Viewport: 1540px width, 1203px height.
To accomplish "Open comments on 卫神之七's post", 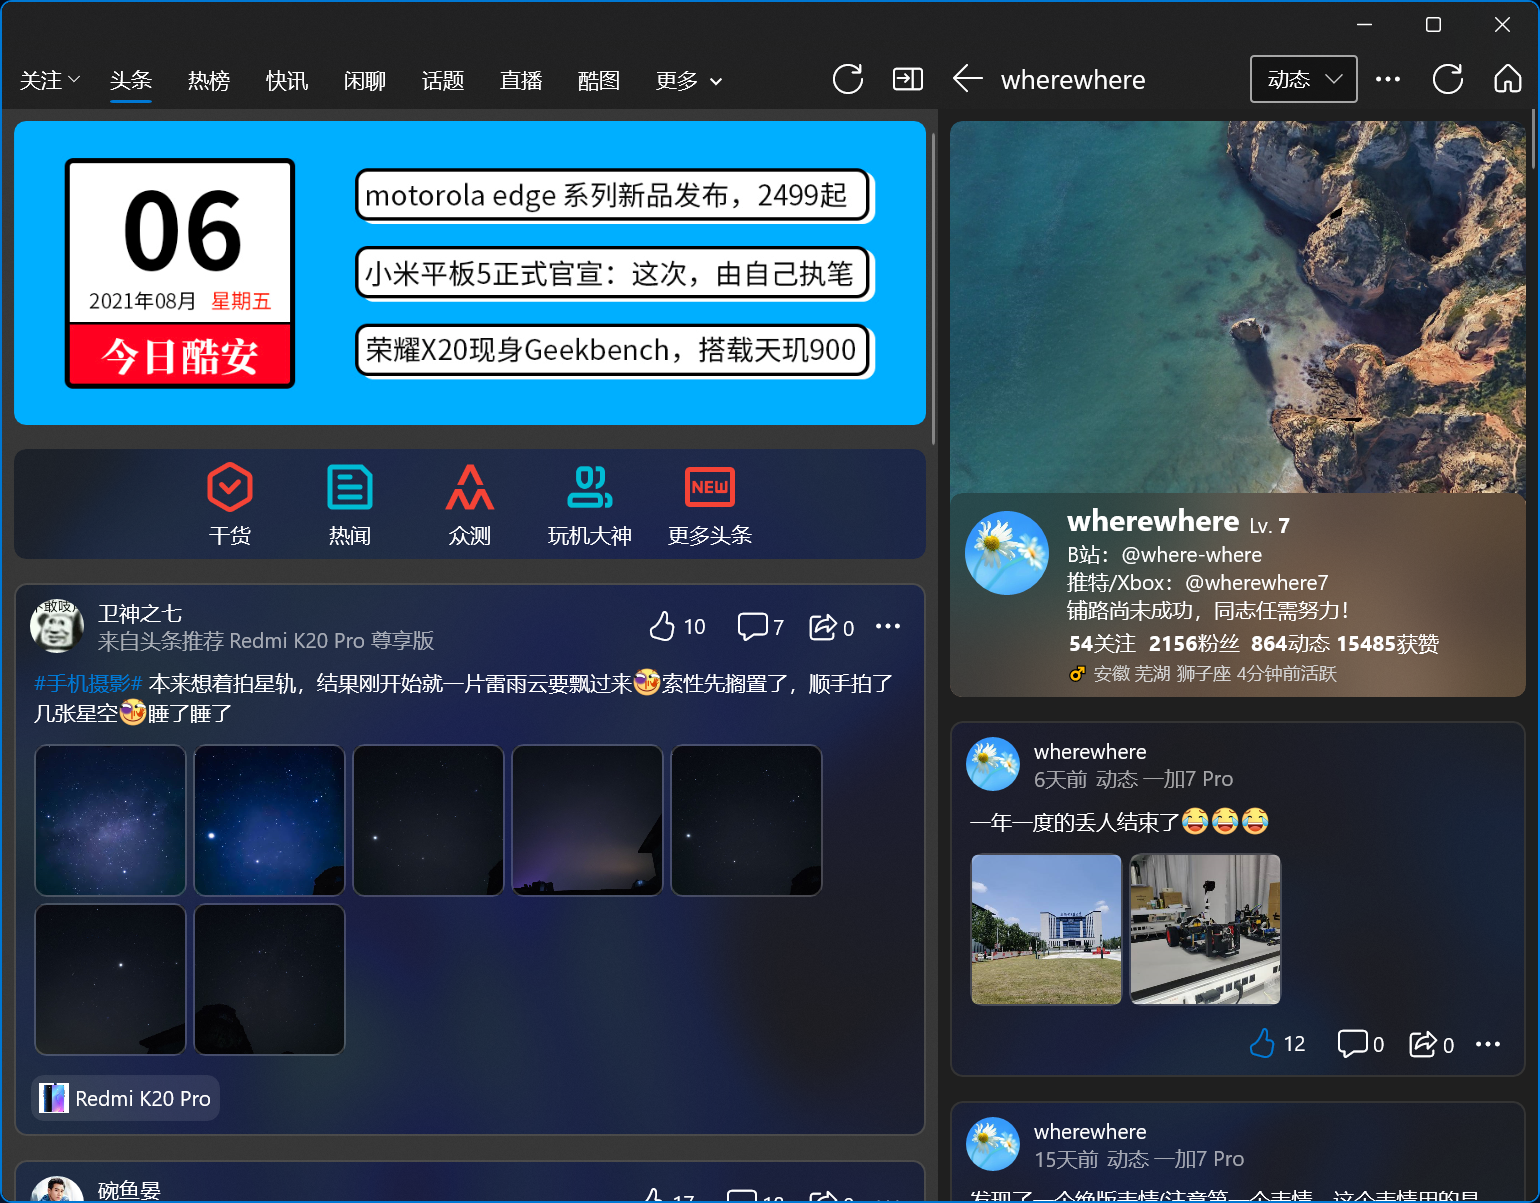I will point(760,627).
